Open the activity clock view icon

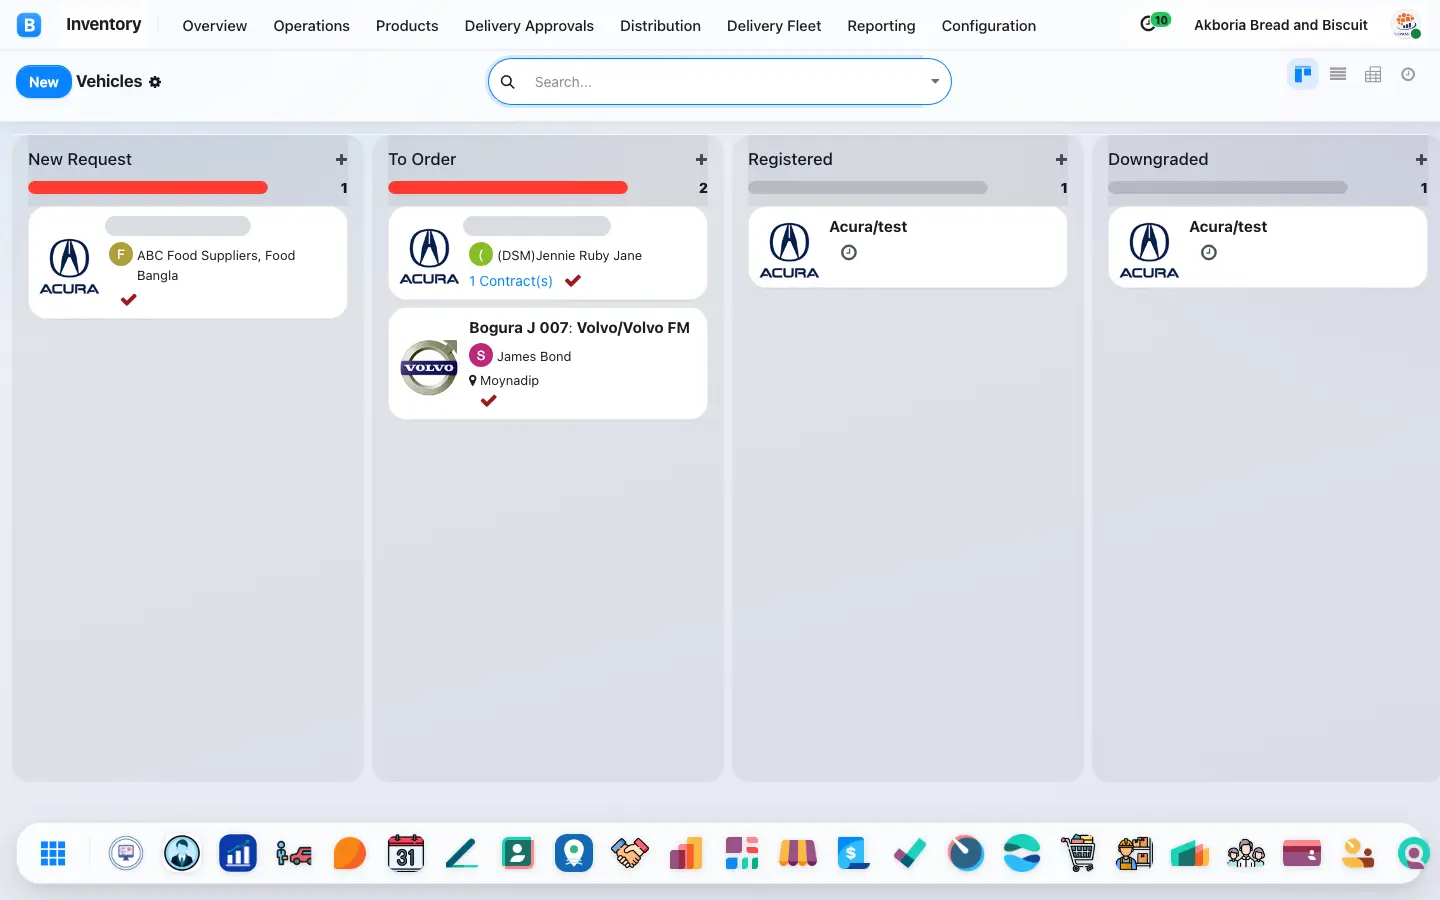point(1408,74)
